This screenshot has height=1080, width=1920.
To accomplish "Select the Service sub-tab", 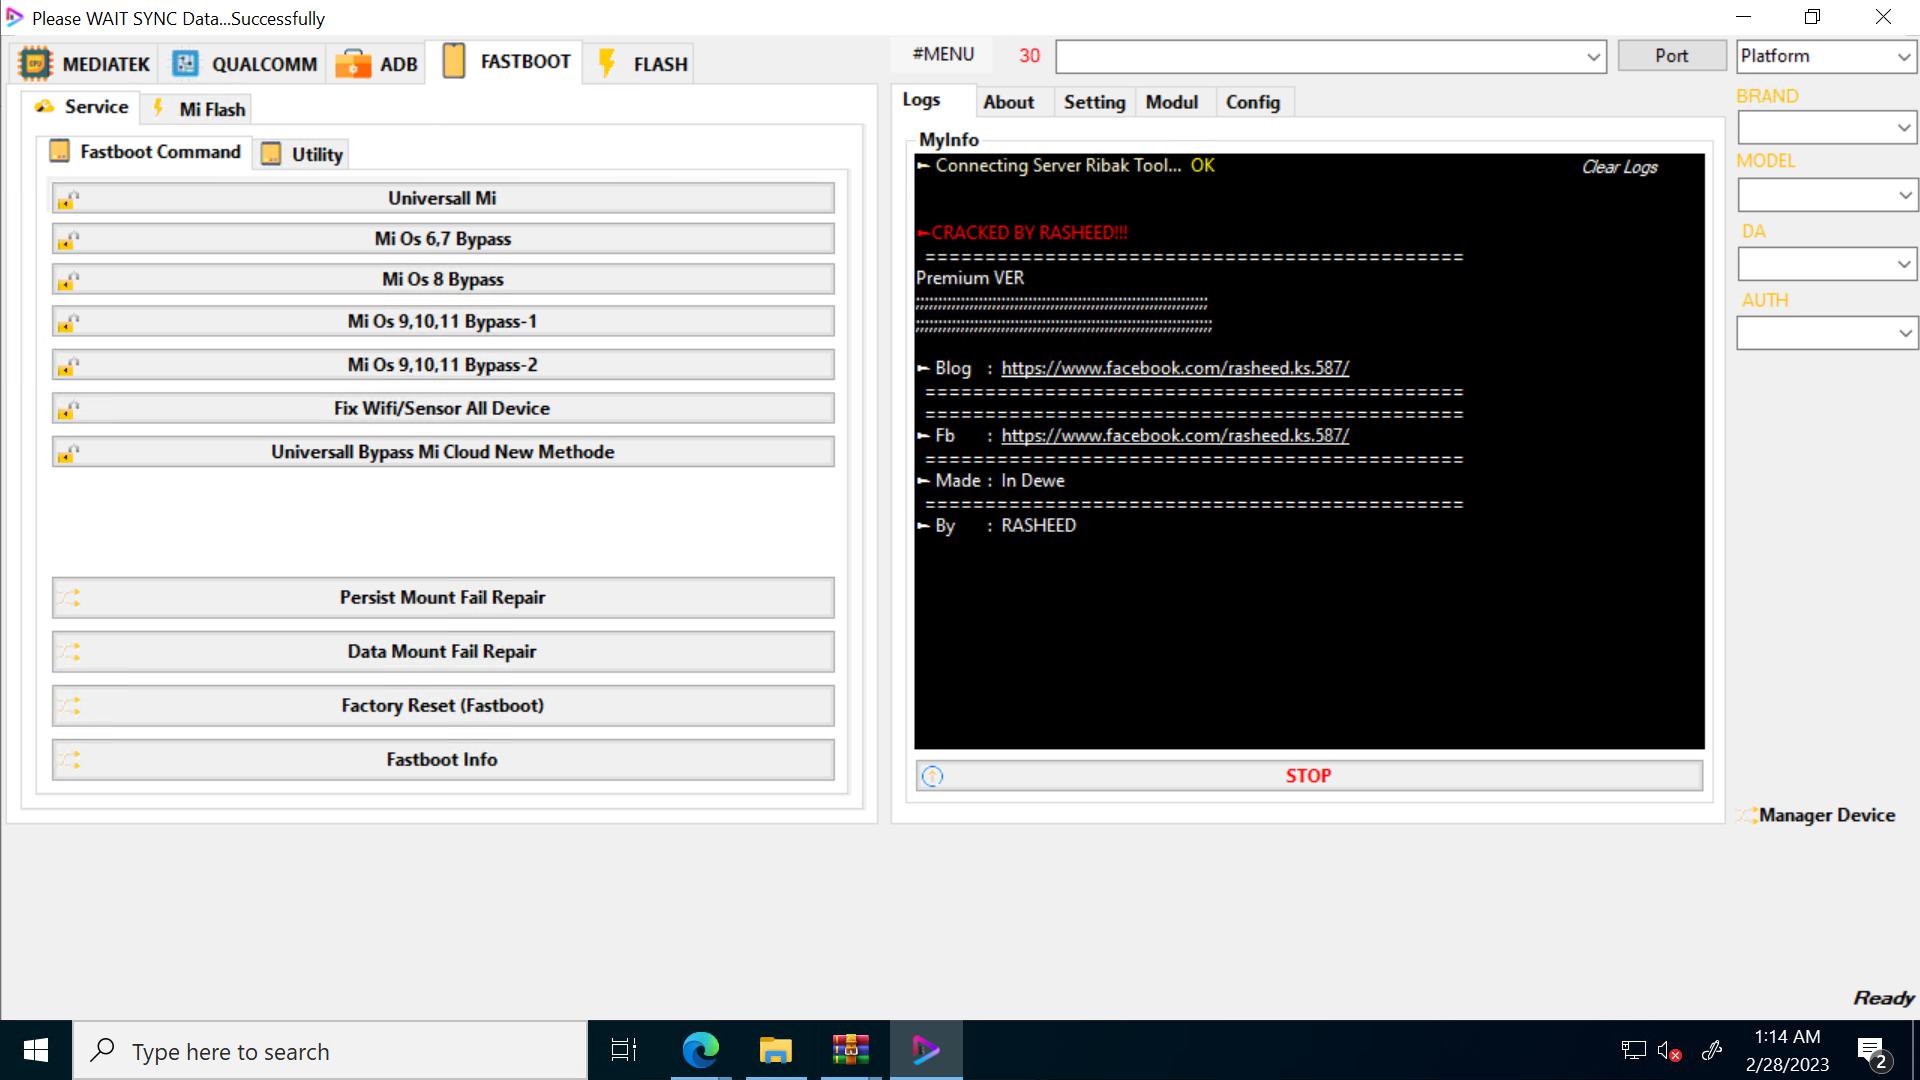I will pos(81,107).
